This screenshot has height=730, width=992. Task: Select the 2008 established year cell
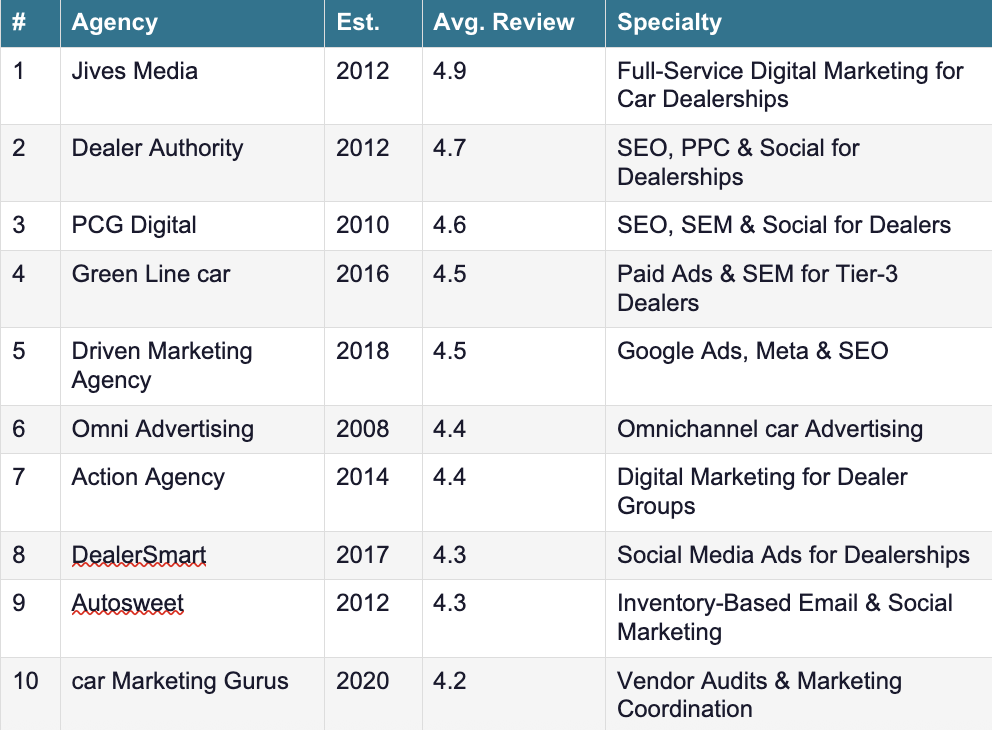click(362, 429)
